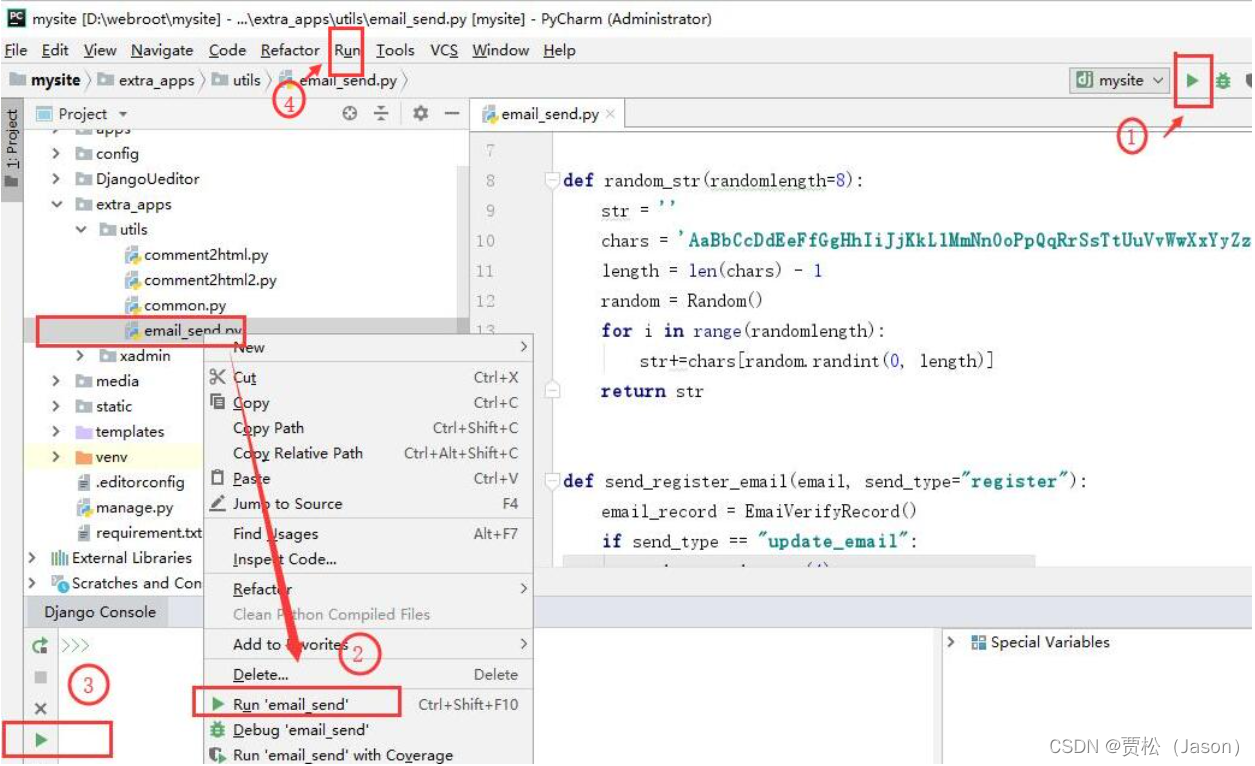Close the email_send.py editor tab
Viewport: 1255px width, 766px height.
[x=610, y=114]
